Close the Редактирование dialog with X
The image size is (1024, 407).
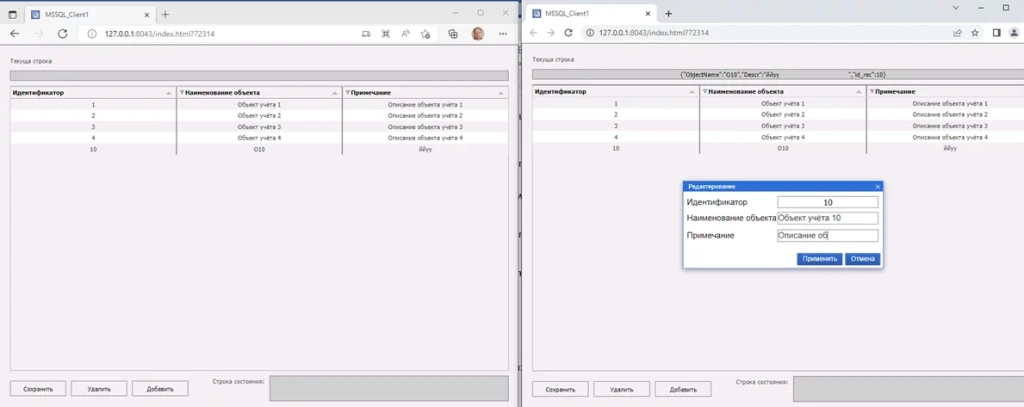(877, 186)
